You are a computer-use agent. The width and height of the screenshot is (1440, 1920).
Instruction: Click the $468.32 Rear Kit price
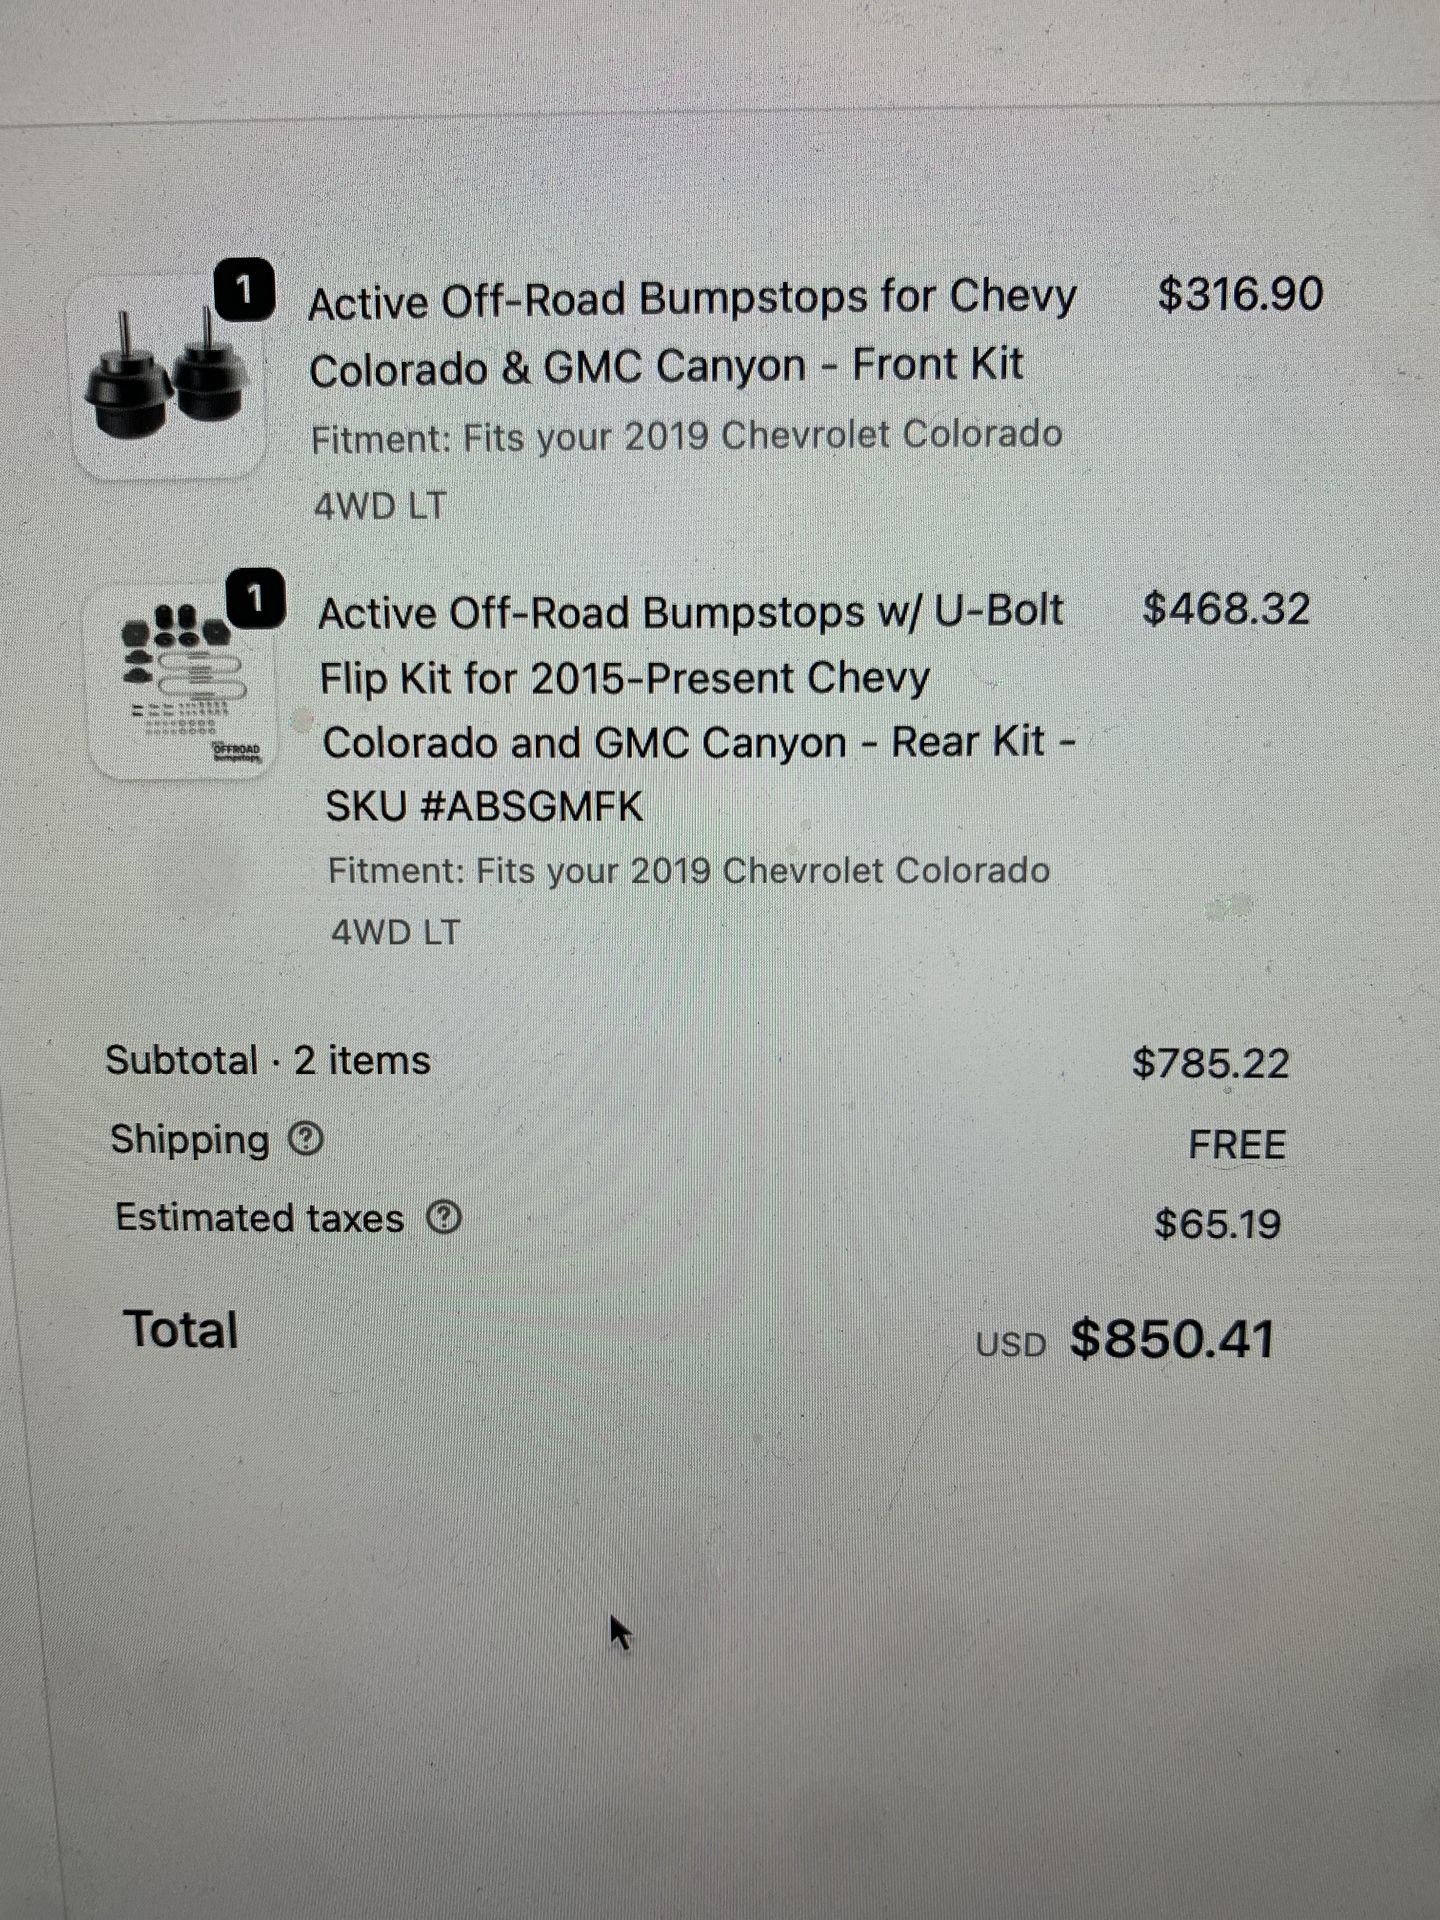(1226, 608)
